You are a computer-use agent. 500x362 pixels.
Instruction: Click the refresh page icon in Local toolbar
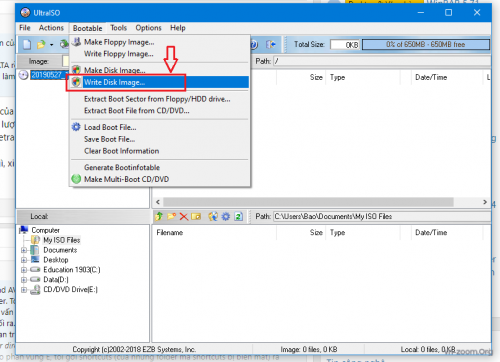pyautogui.click(x=238, y=217)
